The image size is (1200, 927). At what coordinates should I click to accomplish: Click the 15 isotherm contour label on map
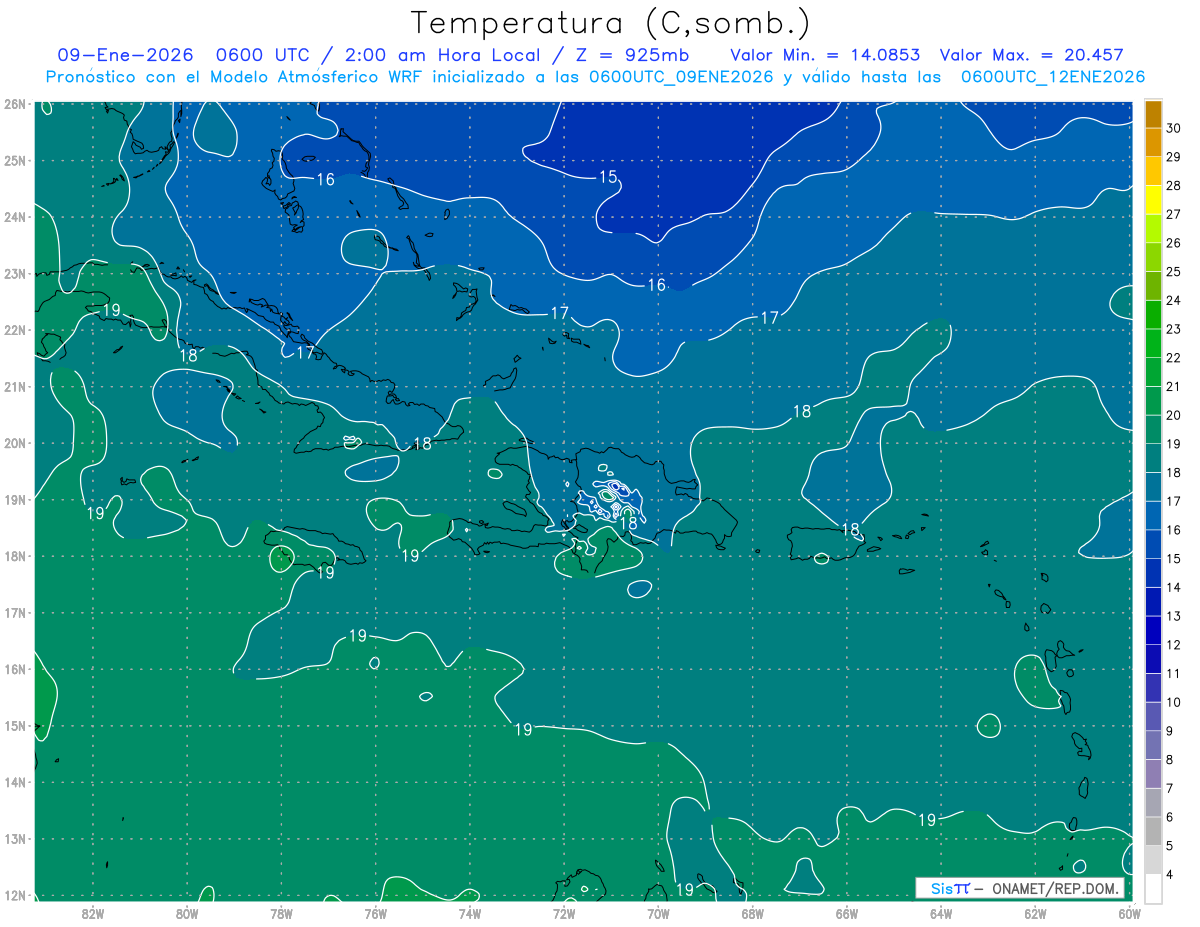(x=608, y=177)
